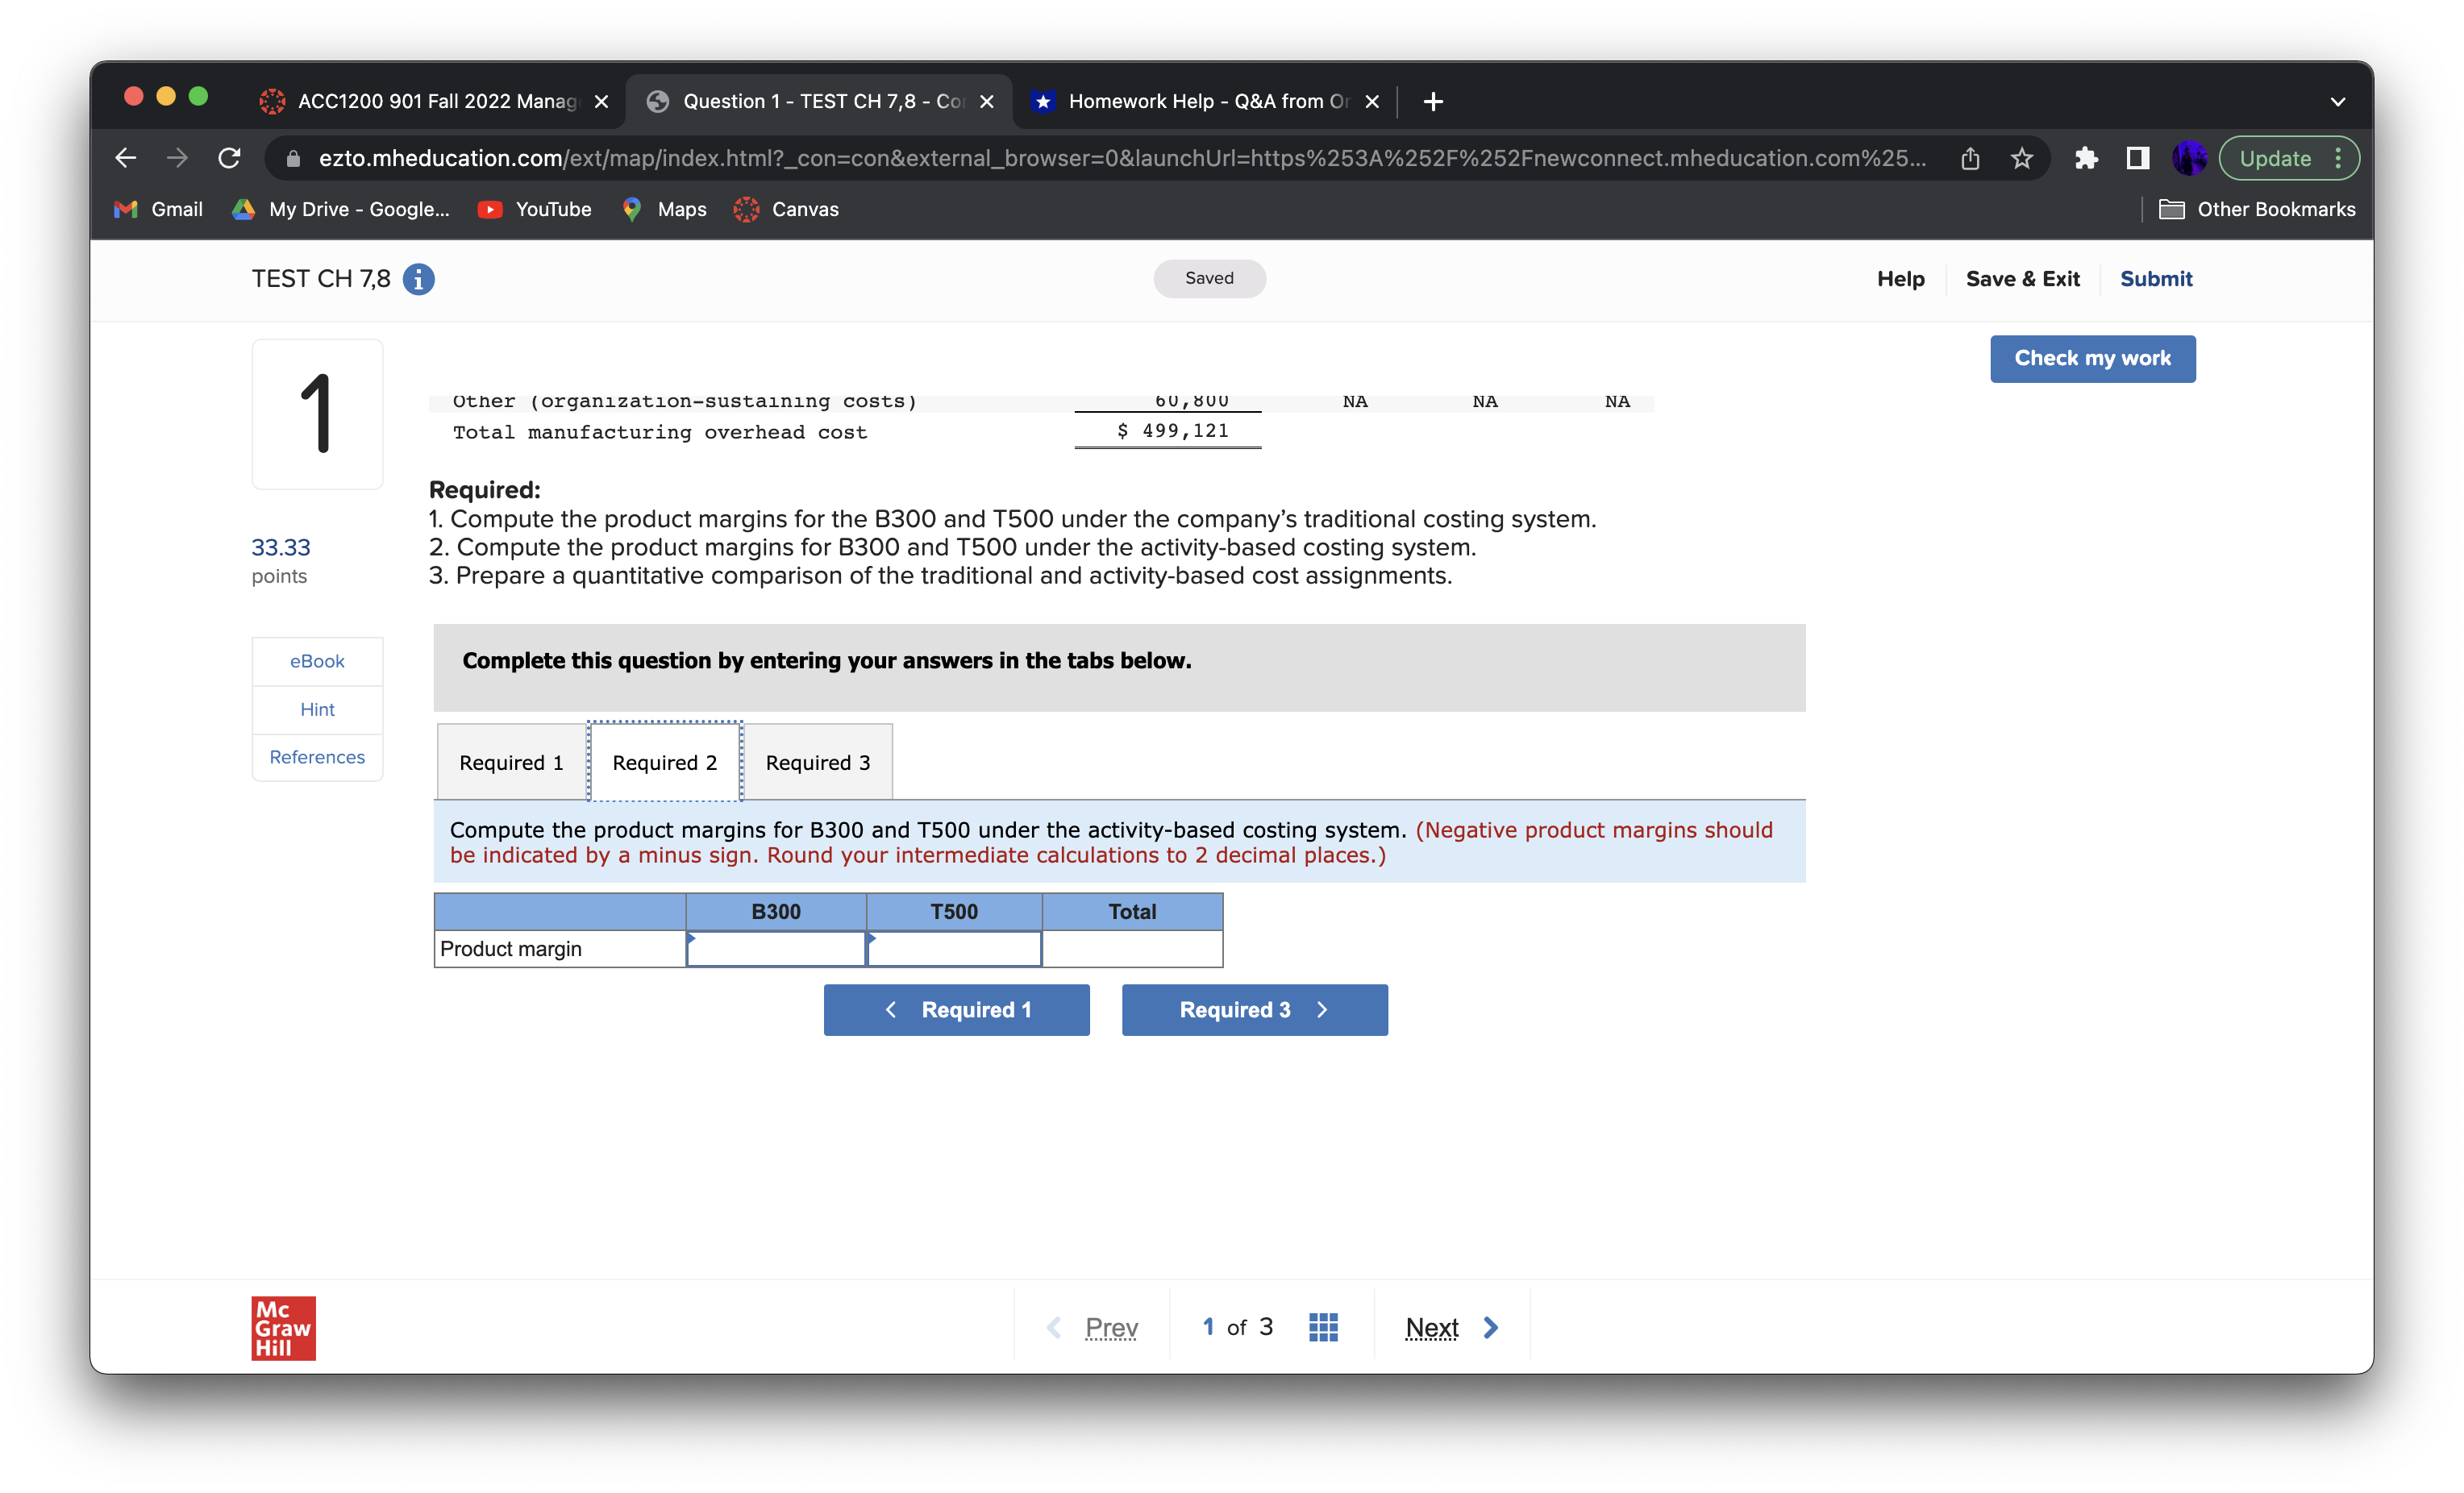Switch to Required 1 tab
Image resolution: width=2464 pixels, height=1493 pixels.
pyautogui.click(x=511, y=762)
